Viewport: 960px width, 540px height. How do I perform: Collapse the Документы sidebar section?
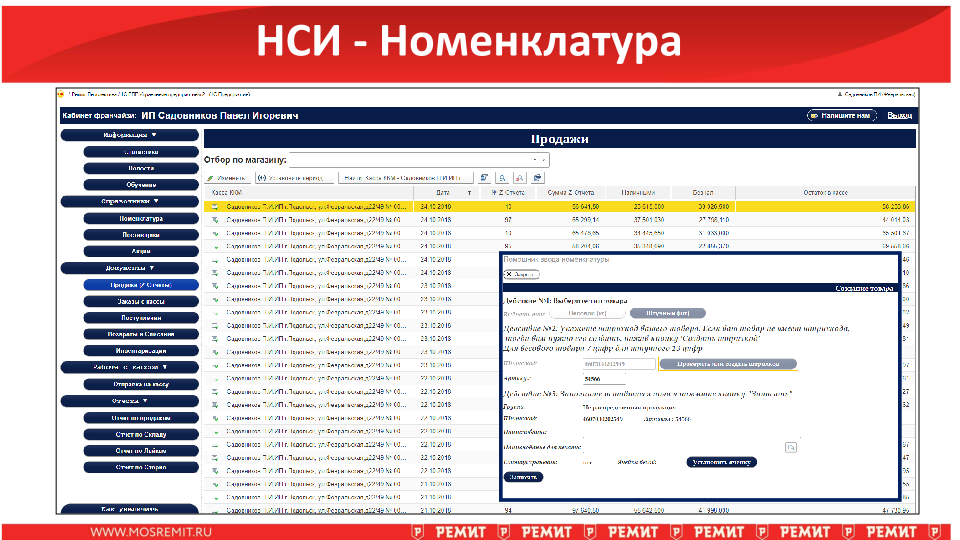tap(130, 268)
